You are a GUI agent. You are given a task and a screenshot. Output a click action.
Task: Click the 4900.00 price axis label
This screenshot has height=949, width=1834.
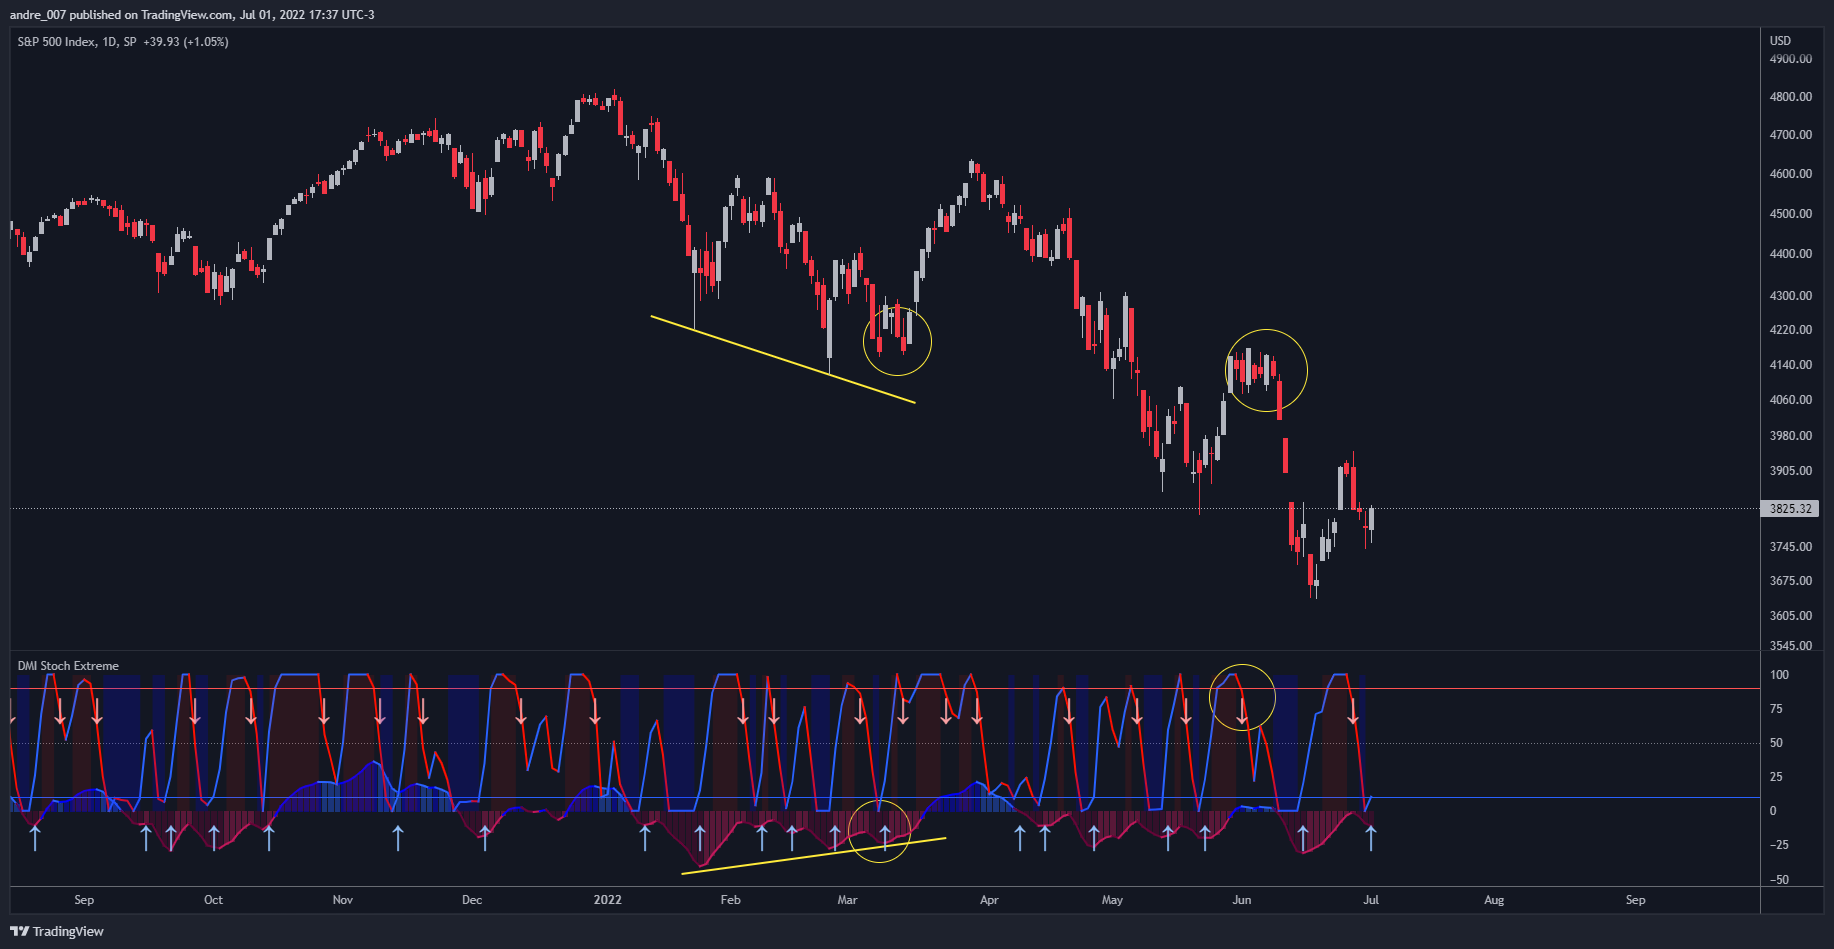1790,59
